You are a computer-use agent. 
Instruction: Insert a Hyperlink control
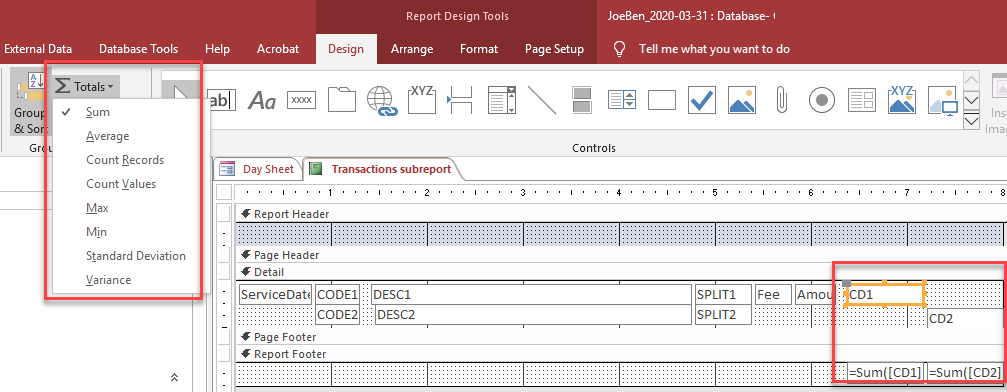pyautogui.click(x=382, y=101)
